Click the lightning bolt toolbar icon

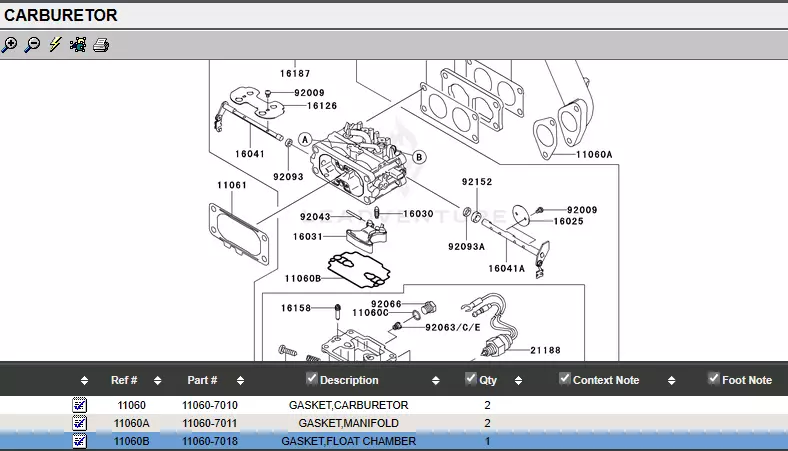(55, 45)
